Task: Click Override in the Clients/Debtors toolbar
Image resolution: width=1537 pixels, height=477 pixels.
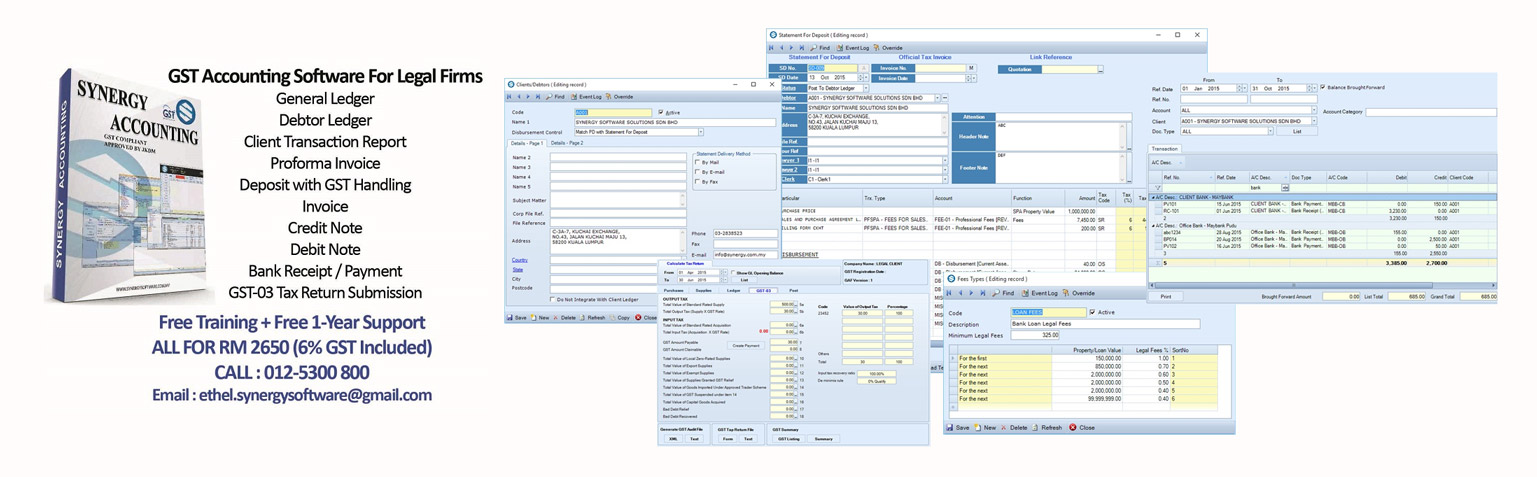Action: tap(621, 97)
